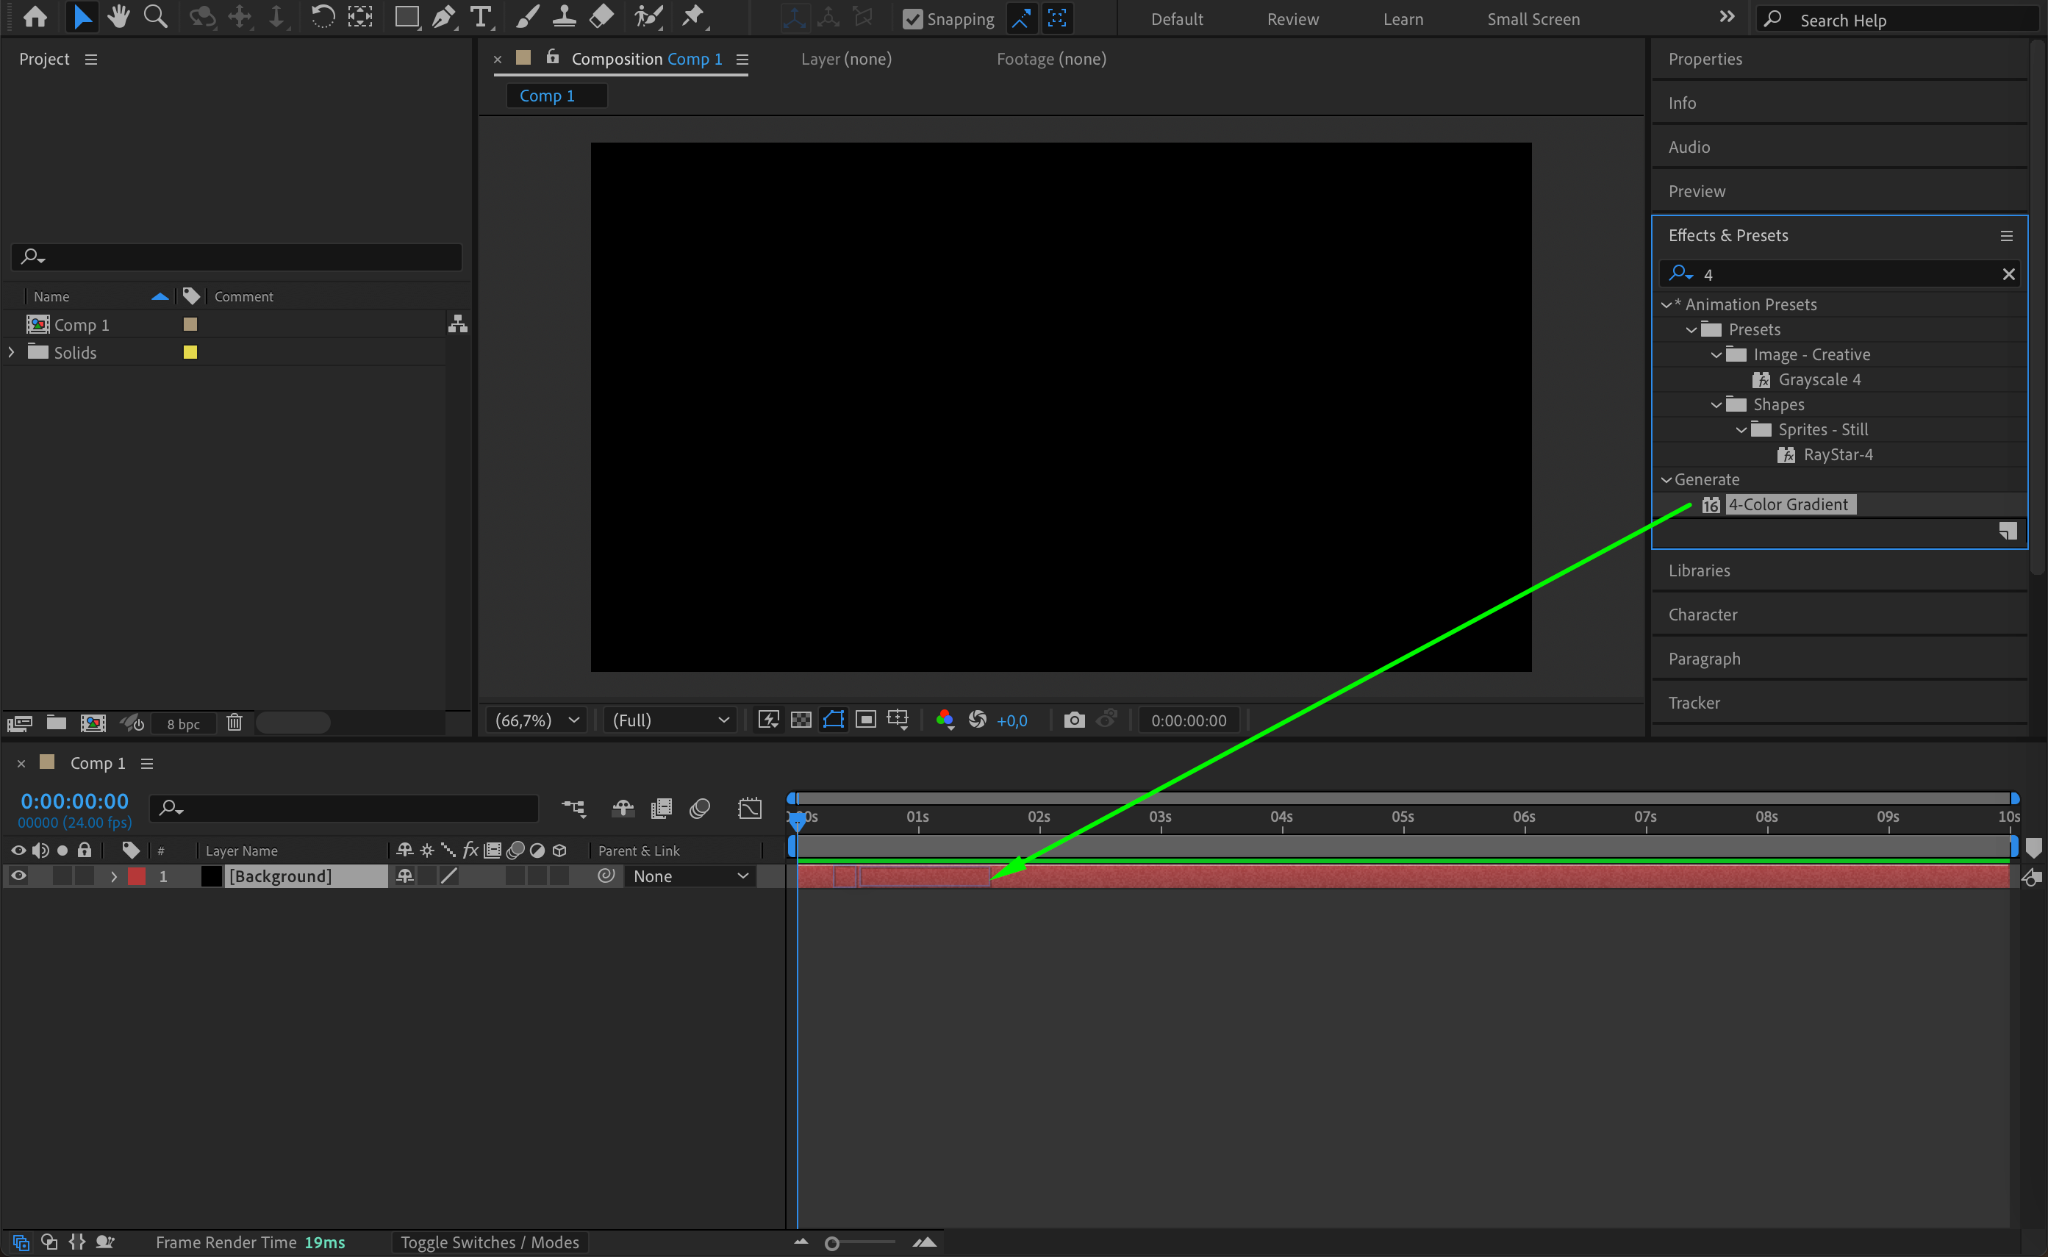This screenshot has height=1257, width=2048.
Task: Clear the Effects & Presets search field
Action: pos(2008,274)
